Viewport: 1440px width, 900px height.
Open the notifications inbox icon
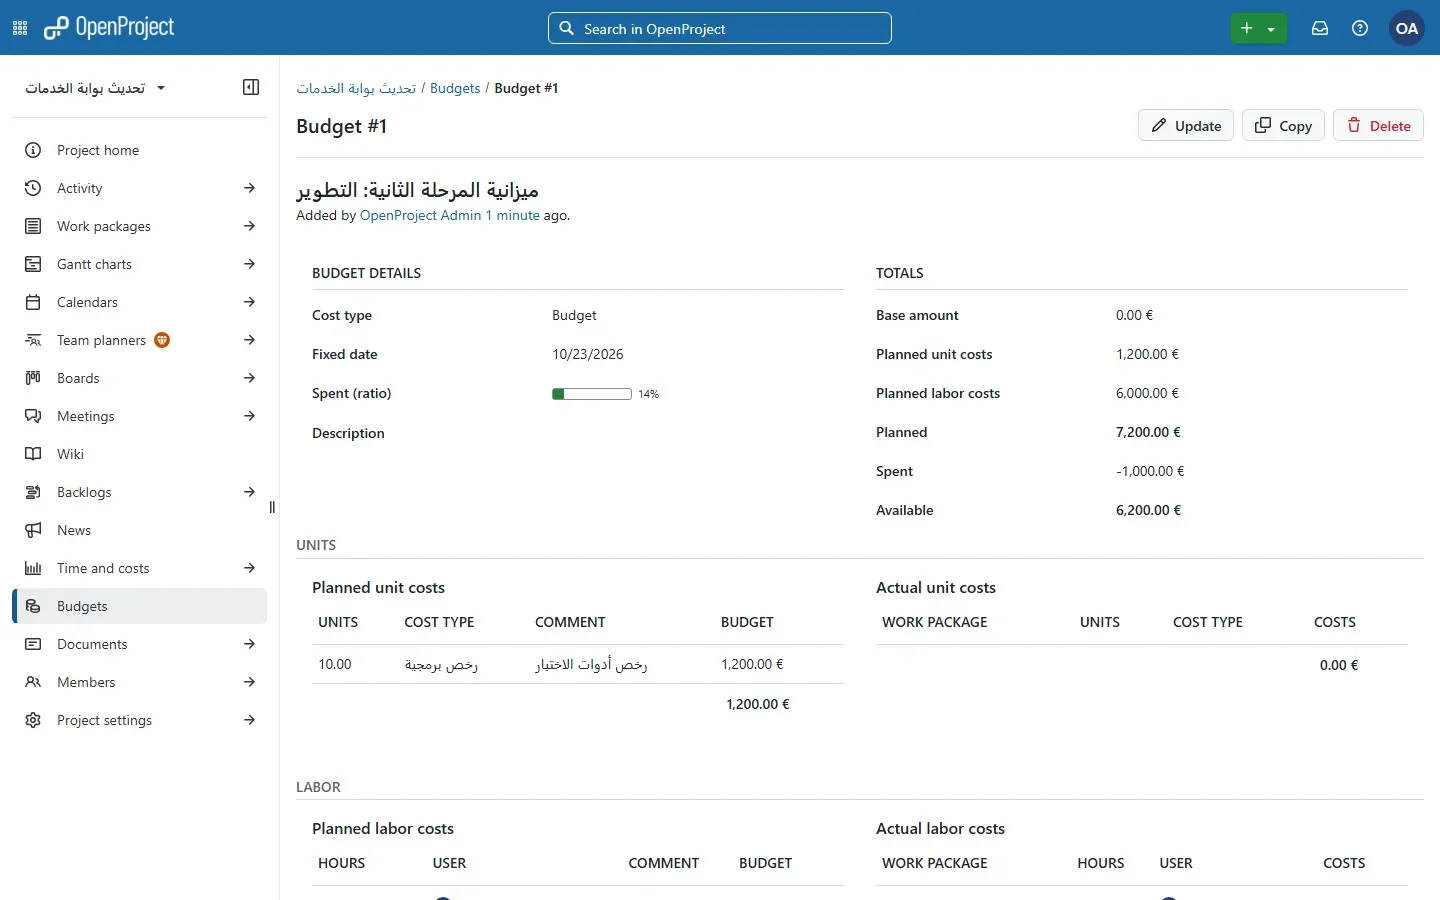pos(1320,28)
